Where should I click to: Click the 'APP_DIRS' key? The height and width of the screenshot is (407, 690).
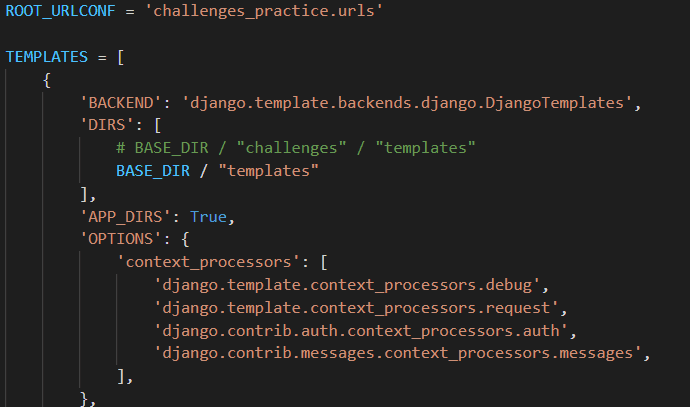[x=126, y=217]
